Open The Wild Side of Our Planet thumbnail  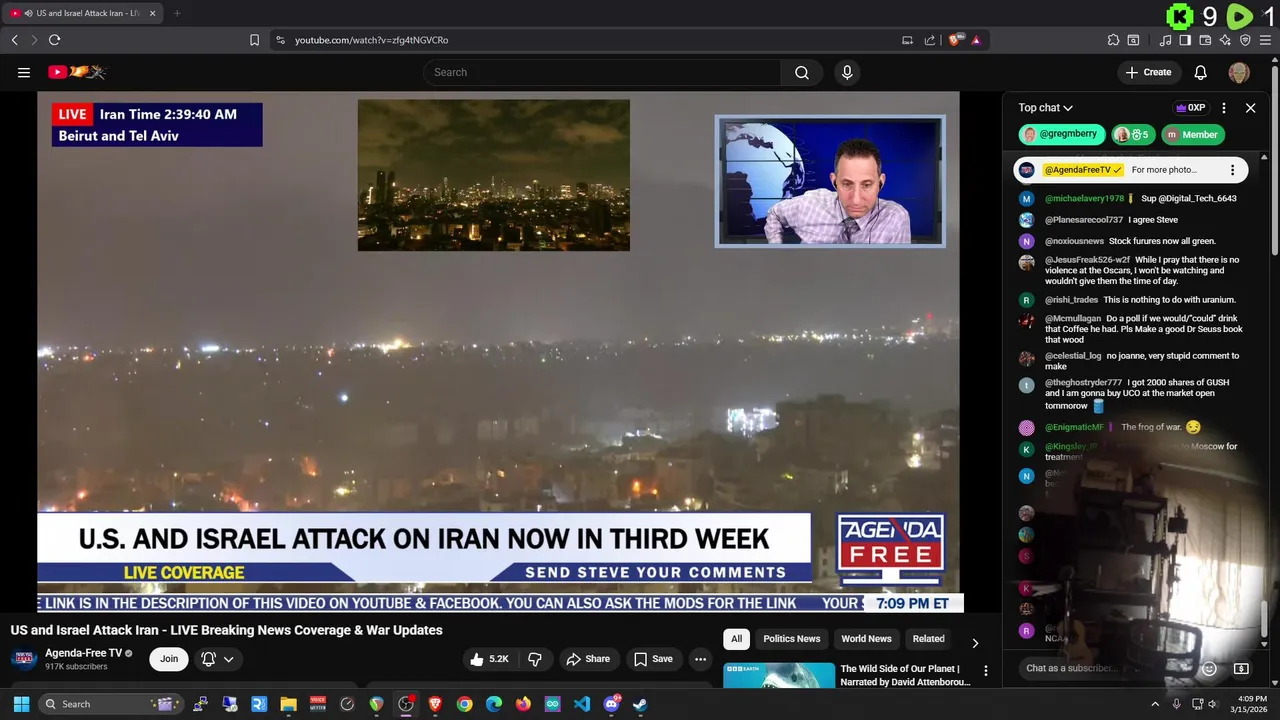[779, 675]
